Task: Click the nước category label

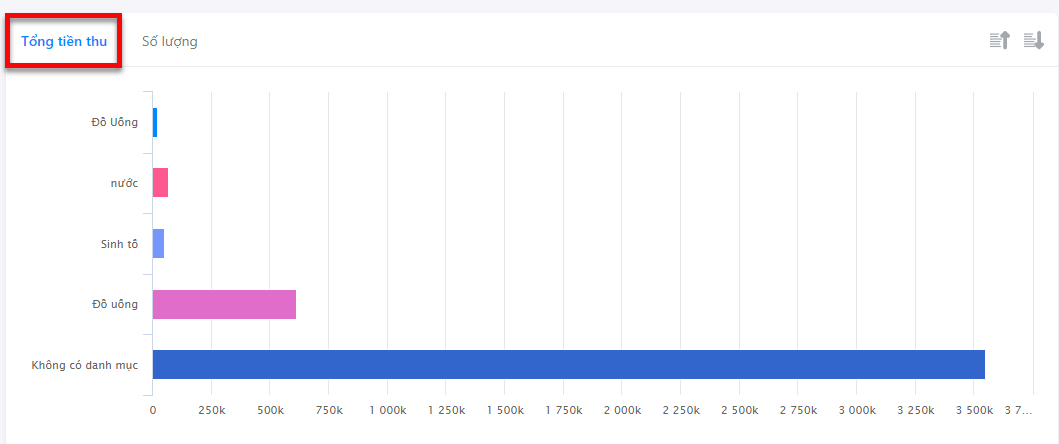Action: pos(124,183)
